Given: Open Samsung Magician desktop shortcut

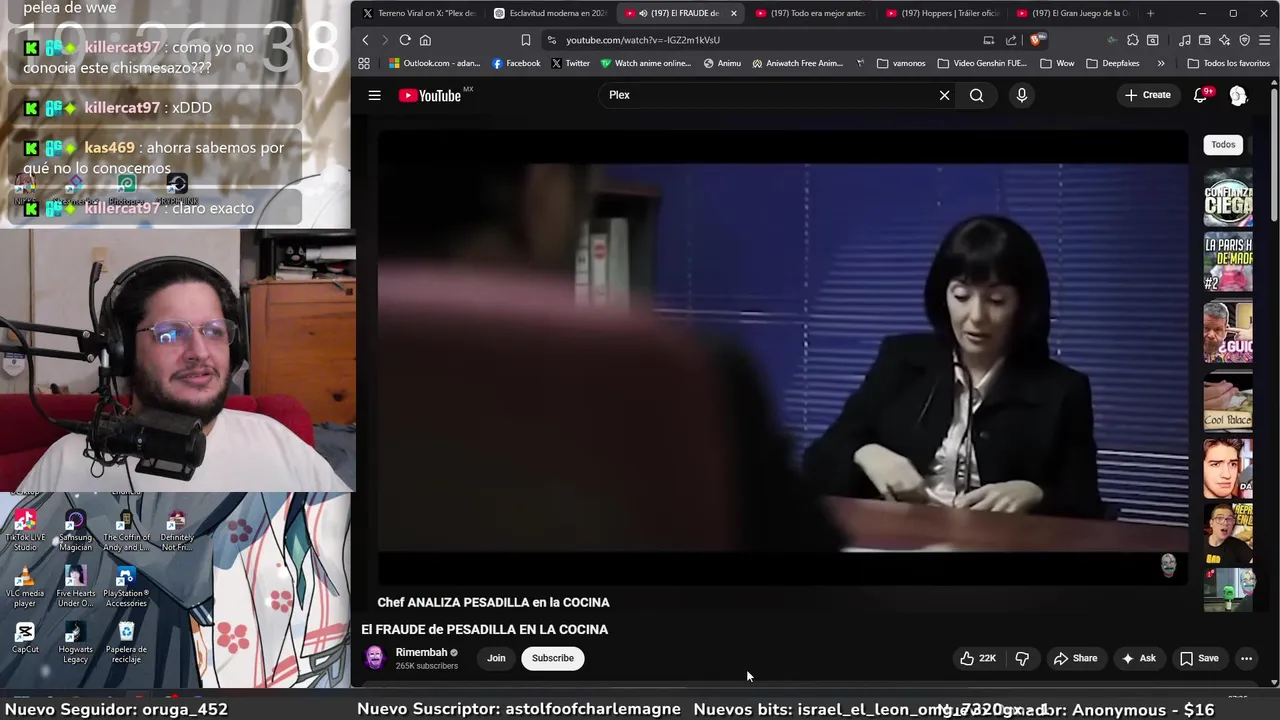Looking at the screenshot, I should (x=75, y=531).
